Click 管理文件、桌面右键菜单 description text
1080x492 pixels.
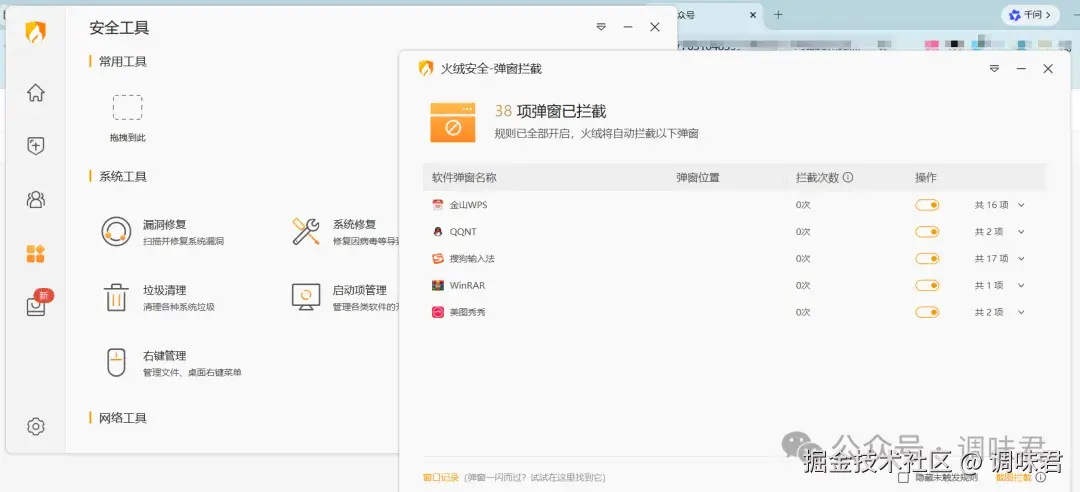pyautogui.click(x=192, y=372)
